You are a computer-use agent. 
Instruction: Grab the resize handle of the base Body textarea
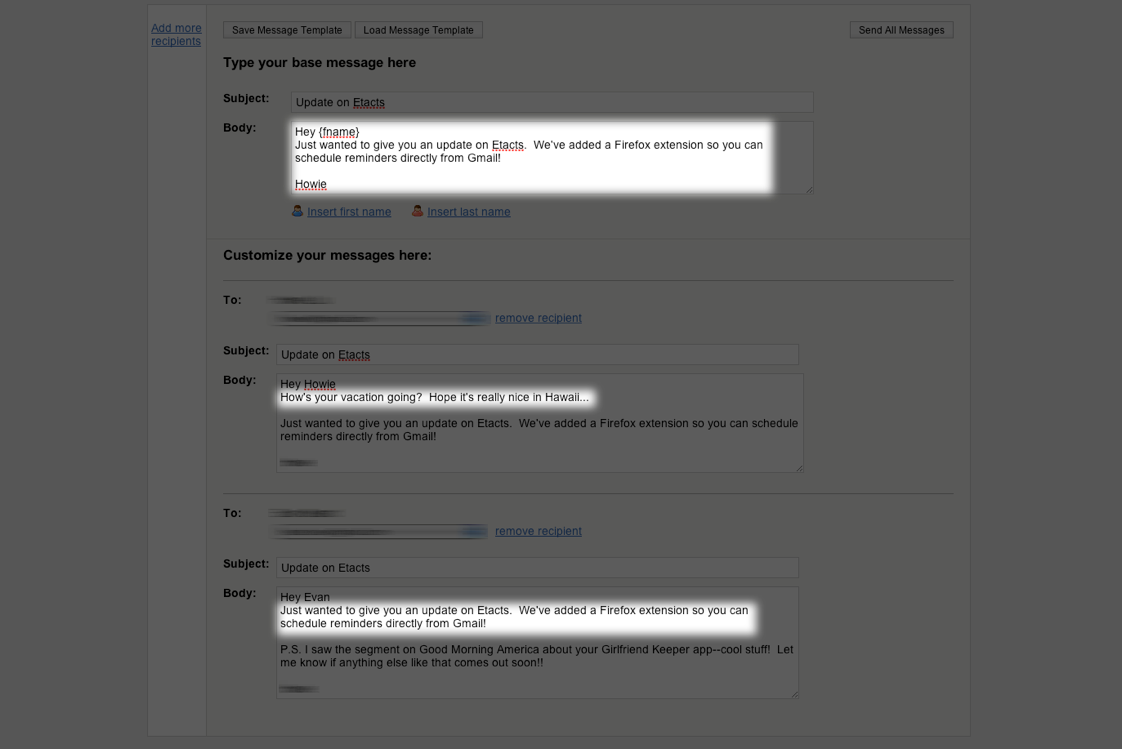point(809,190)
